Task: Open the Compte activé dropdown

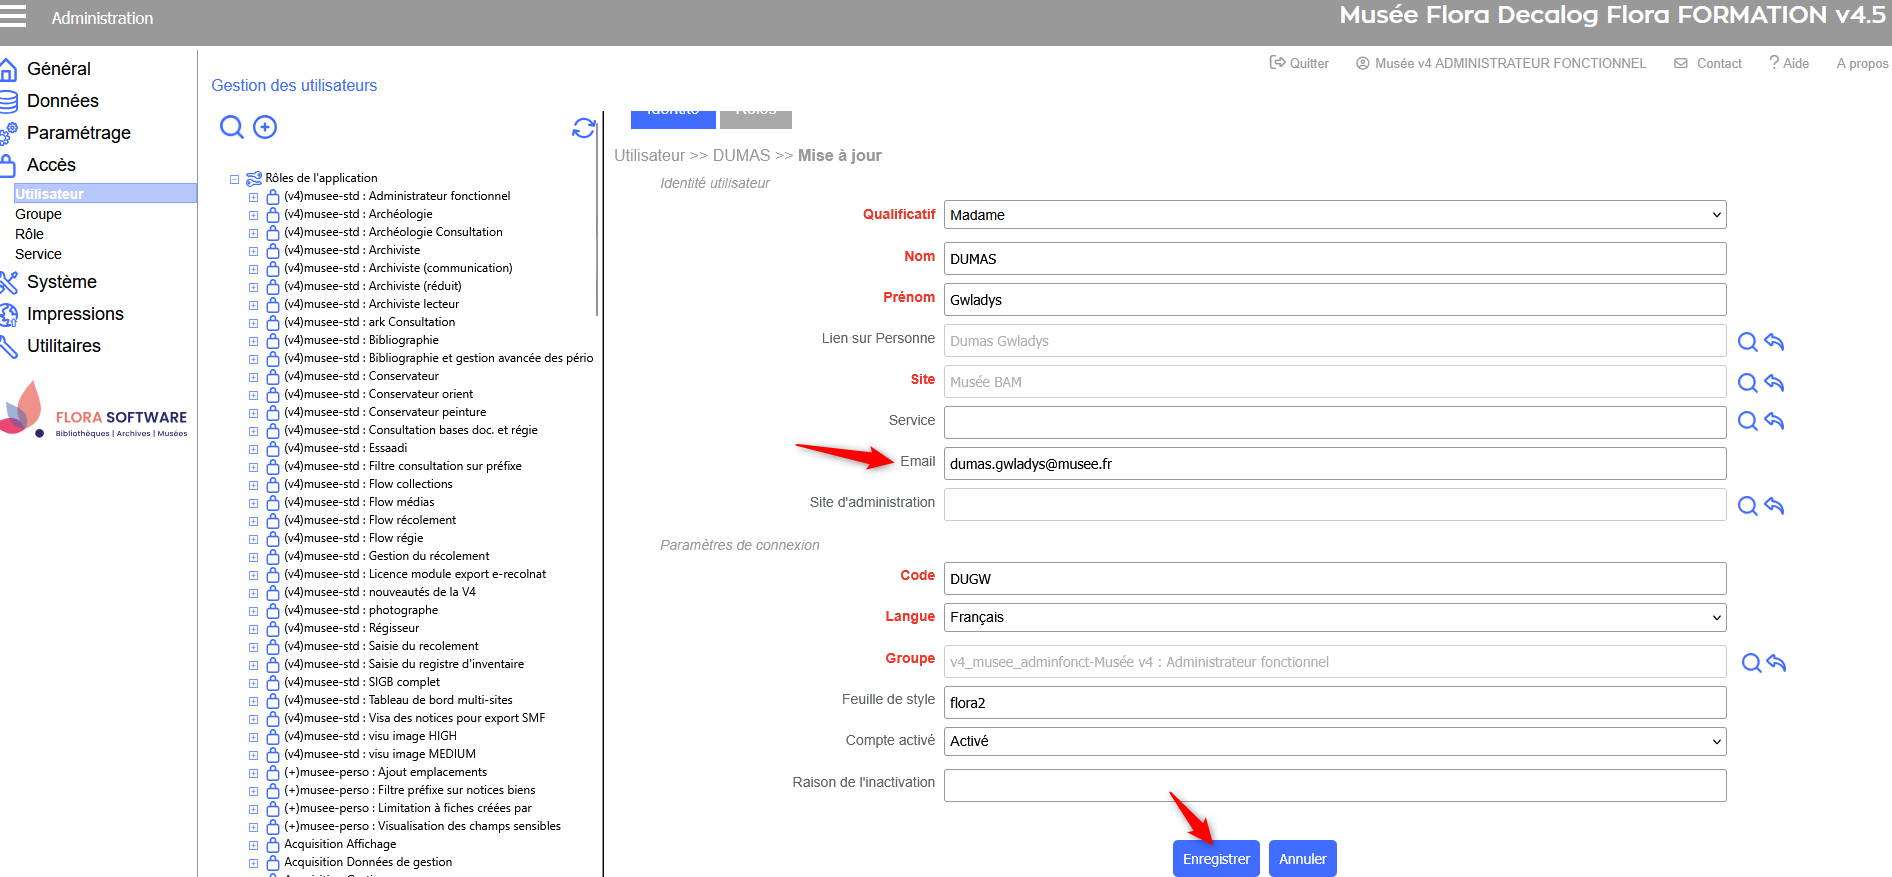Action: (x=1334, y=741)
